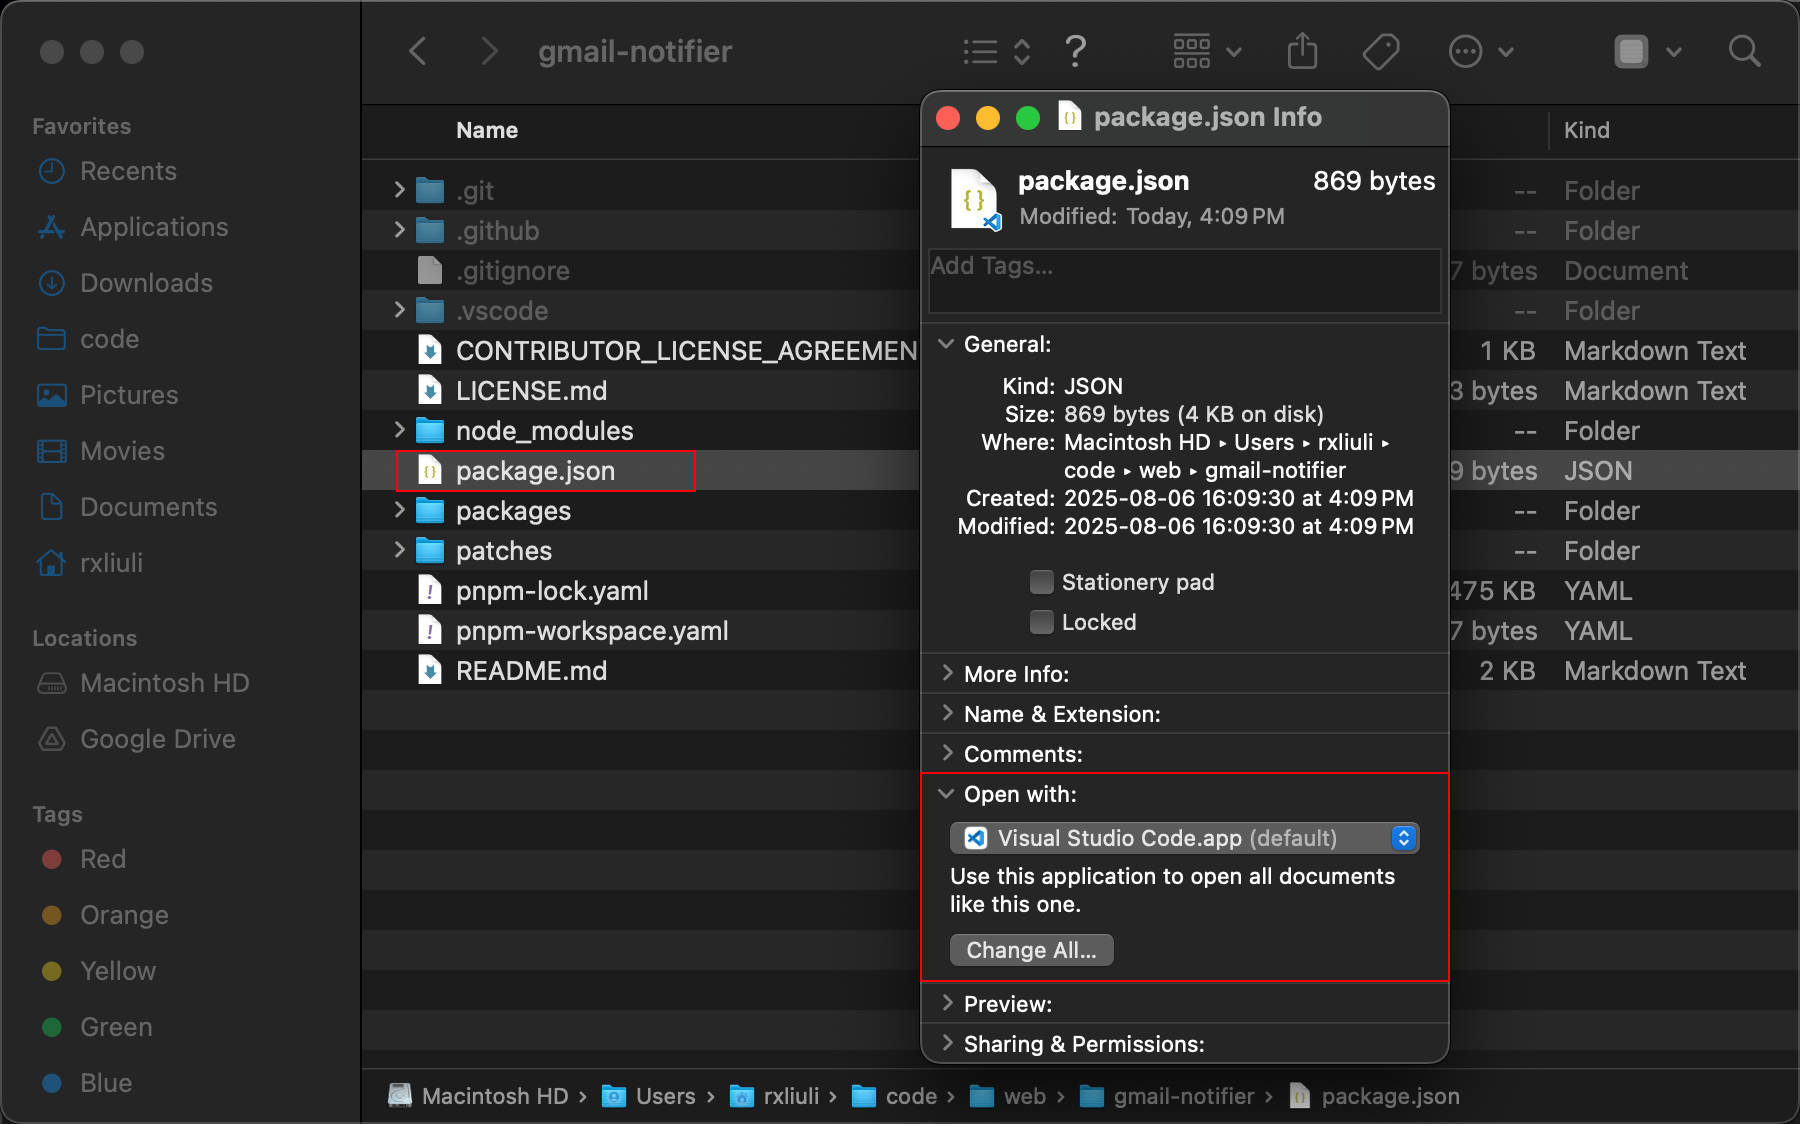This screenshot has height=1124, width=1800.
Task: Open Visual Studio Code.app default dropdown
Action: pos(1184,838)
